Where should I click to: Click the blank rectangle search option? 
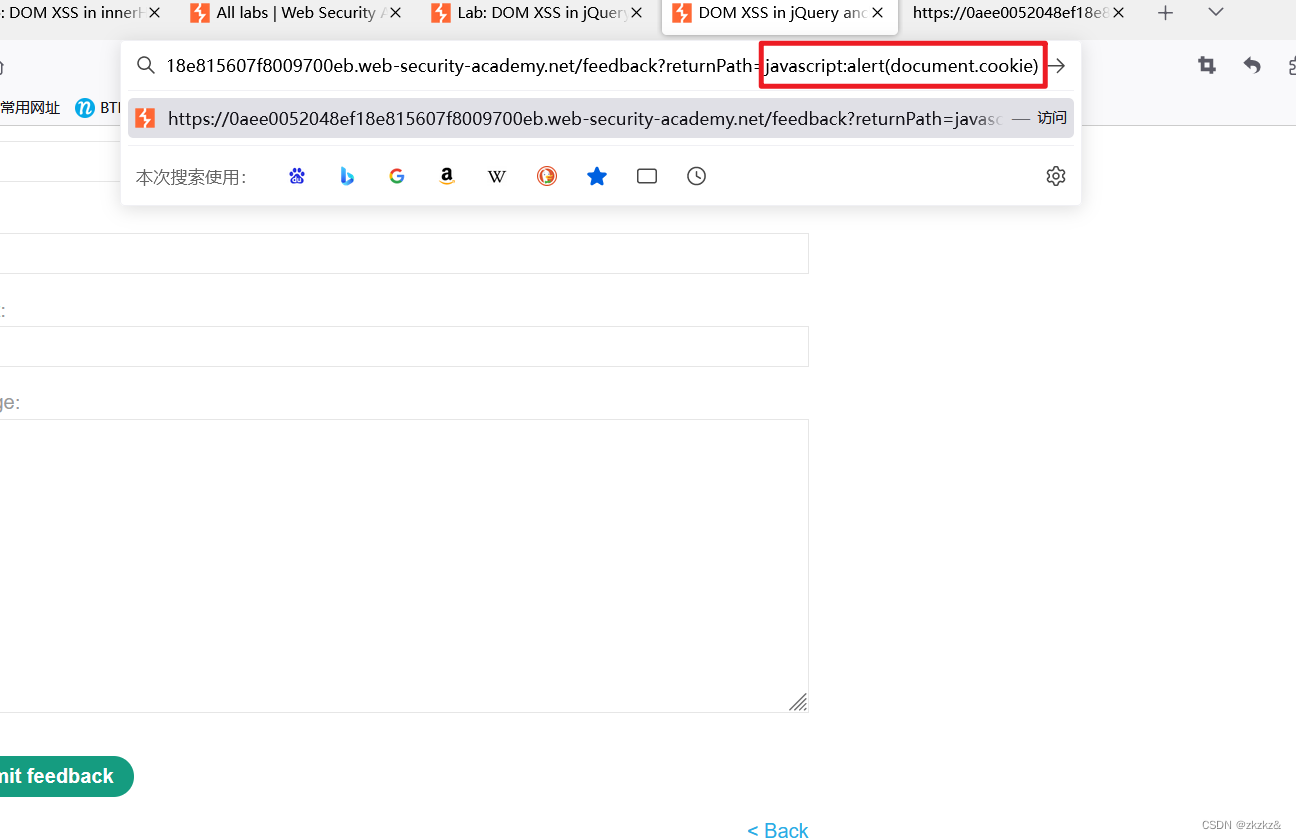pos(646,176)
